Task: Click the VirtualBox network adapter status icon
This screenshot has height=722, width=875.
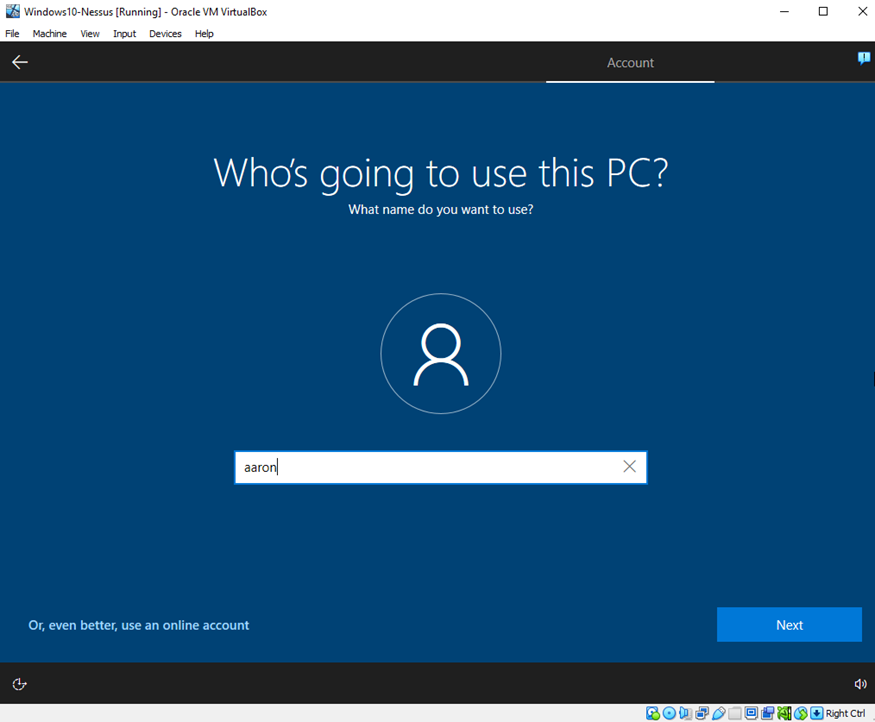Action: pos(702,713)
